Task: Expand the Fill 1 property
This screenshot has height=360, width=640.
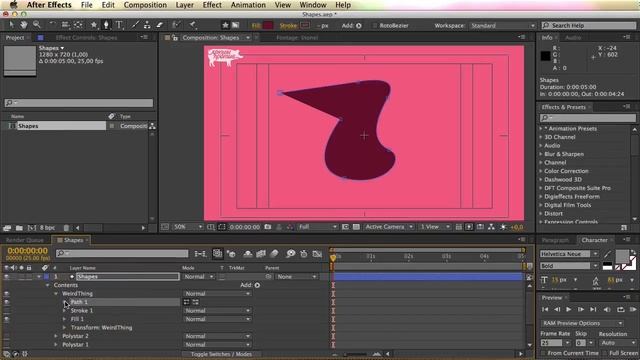Action: pyautogui.click(x=64, y=319)
